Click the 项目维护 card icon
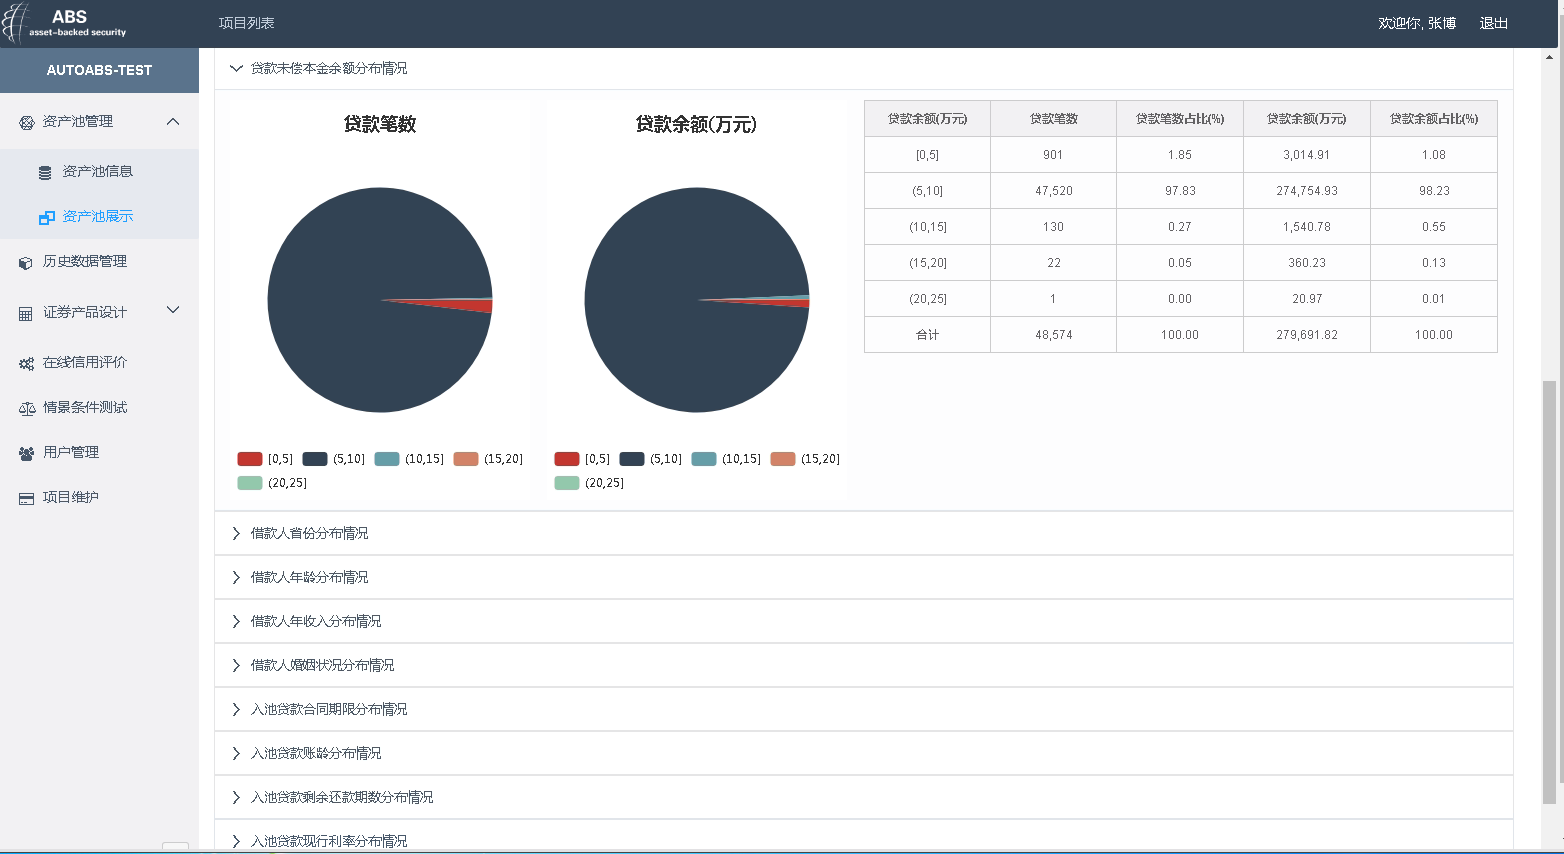Image resolution: width=1564 pixels, height=854 pixels. click(x=26, y=498)
